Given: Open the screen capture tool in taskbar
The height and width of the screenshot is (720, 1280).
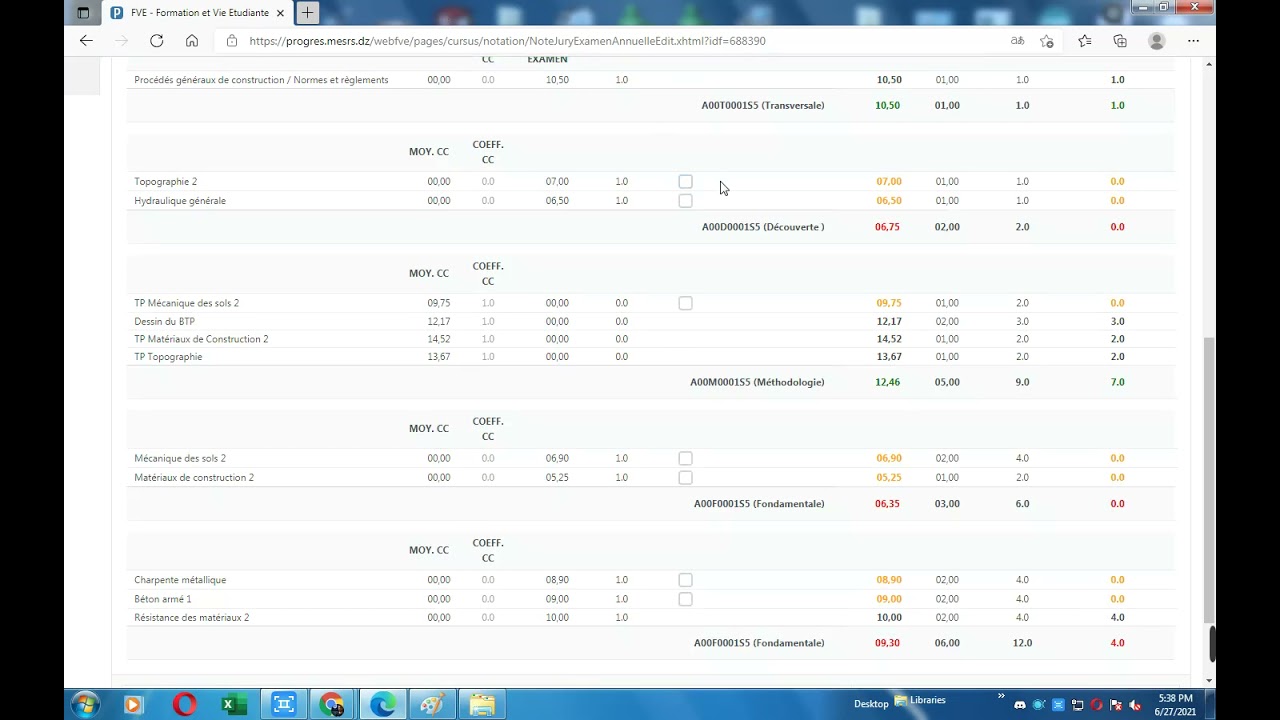Looking at the screenshot, I should coord(284,705).
